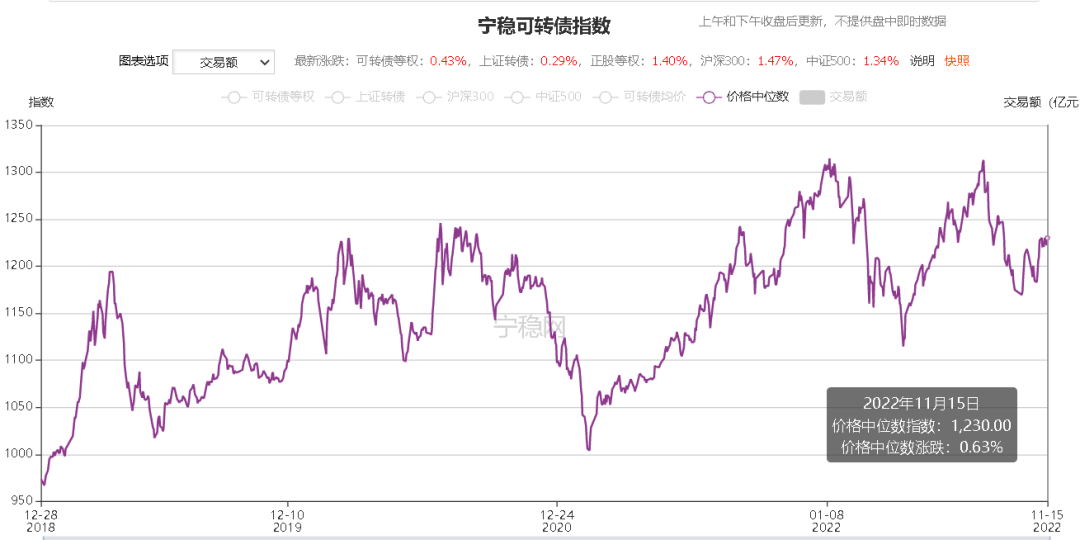Viewport: 1080px width, 540px height.
Task: Toggle the 上证转债 legend series
Action: (x=365, y=97)
